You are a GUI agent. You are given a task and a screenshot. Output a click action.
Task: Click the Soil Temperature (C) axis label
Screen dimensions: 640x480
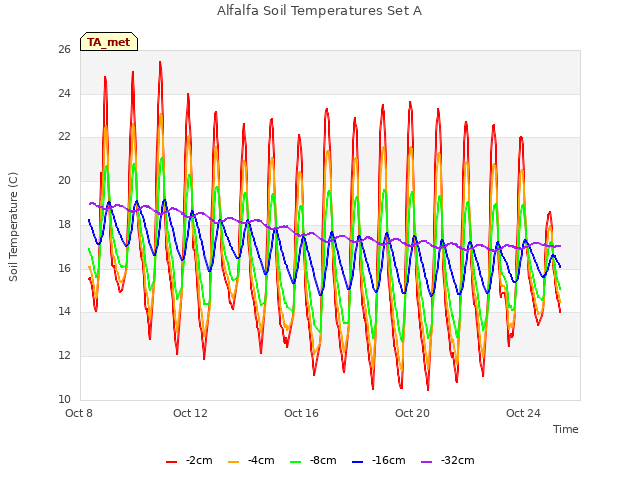13,227
